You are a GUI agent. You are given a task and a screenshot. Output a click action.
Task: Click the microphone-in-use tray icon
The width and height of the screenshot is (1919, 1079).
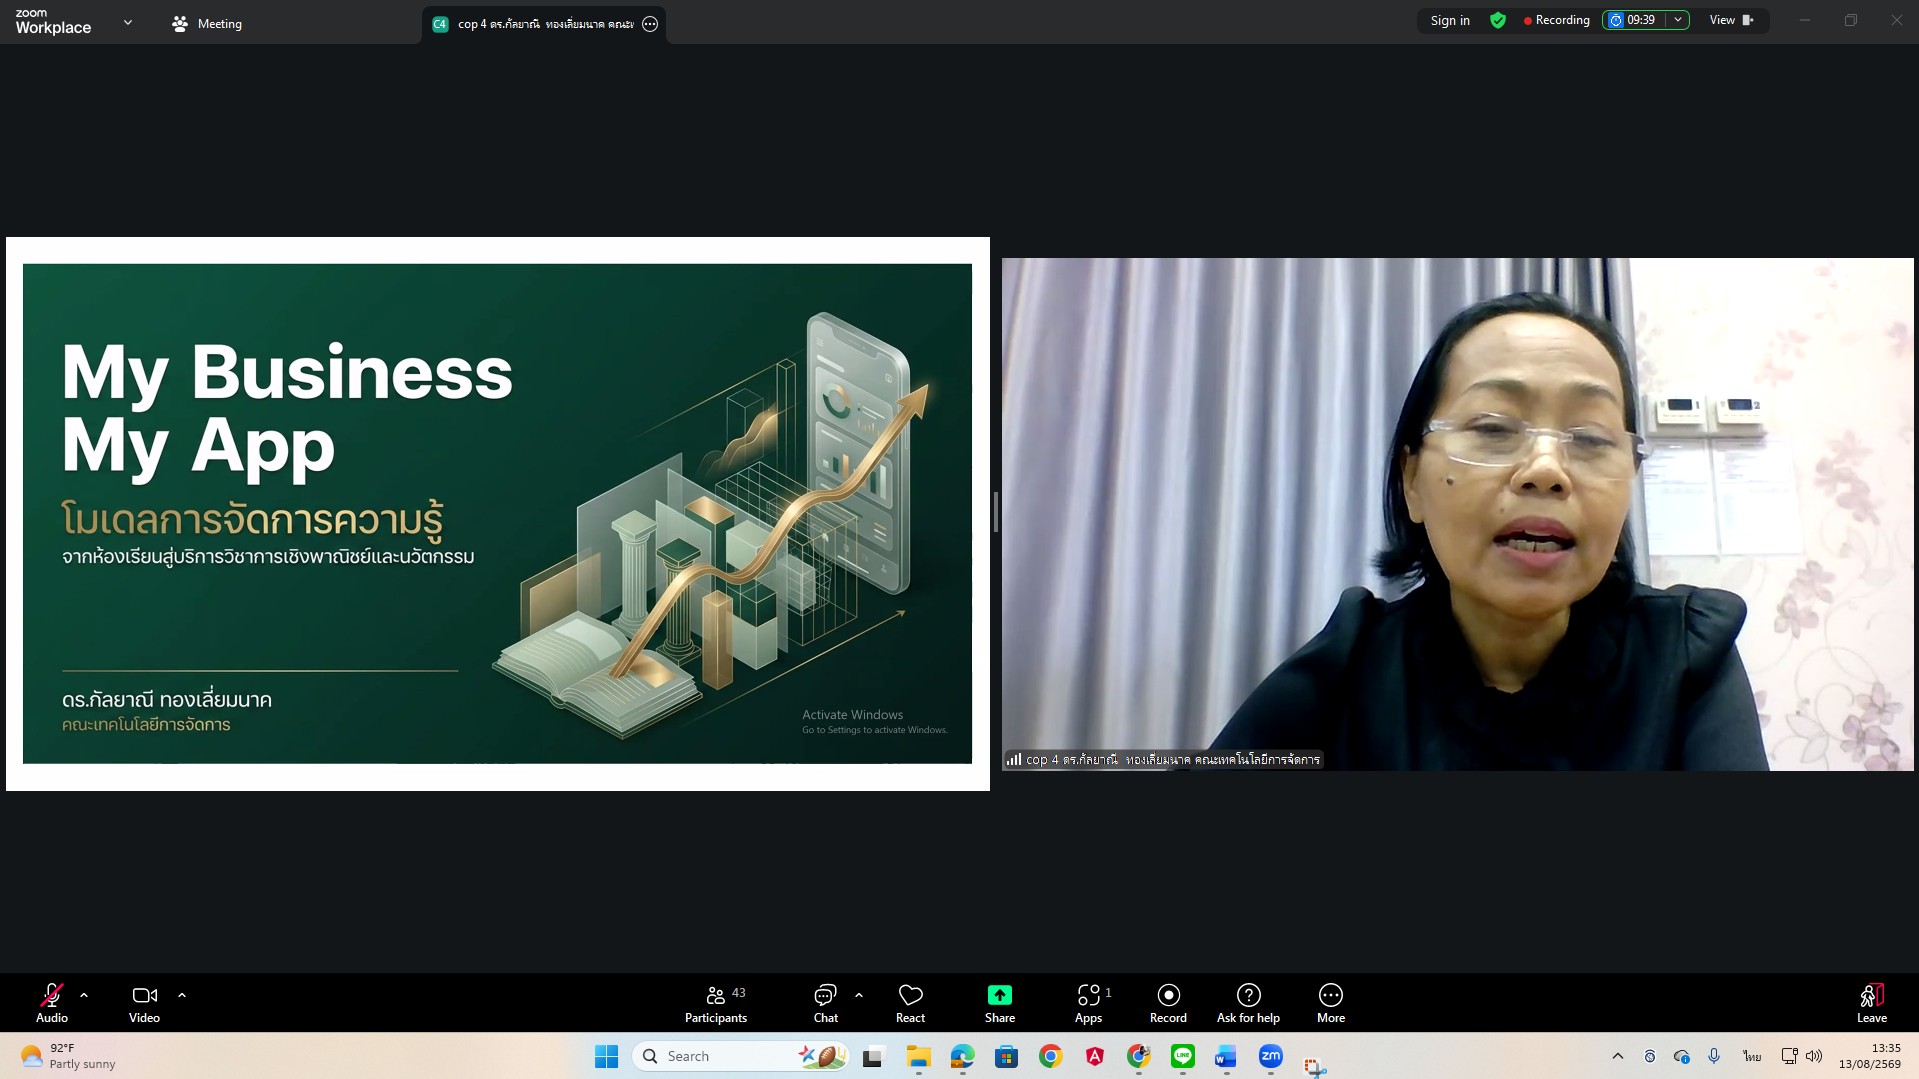coord(1714,1056)
